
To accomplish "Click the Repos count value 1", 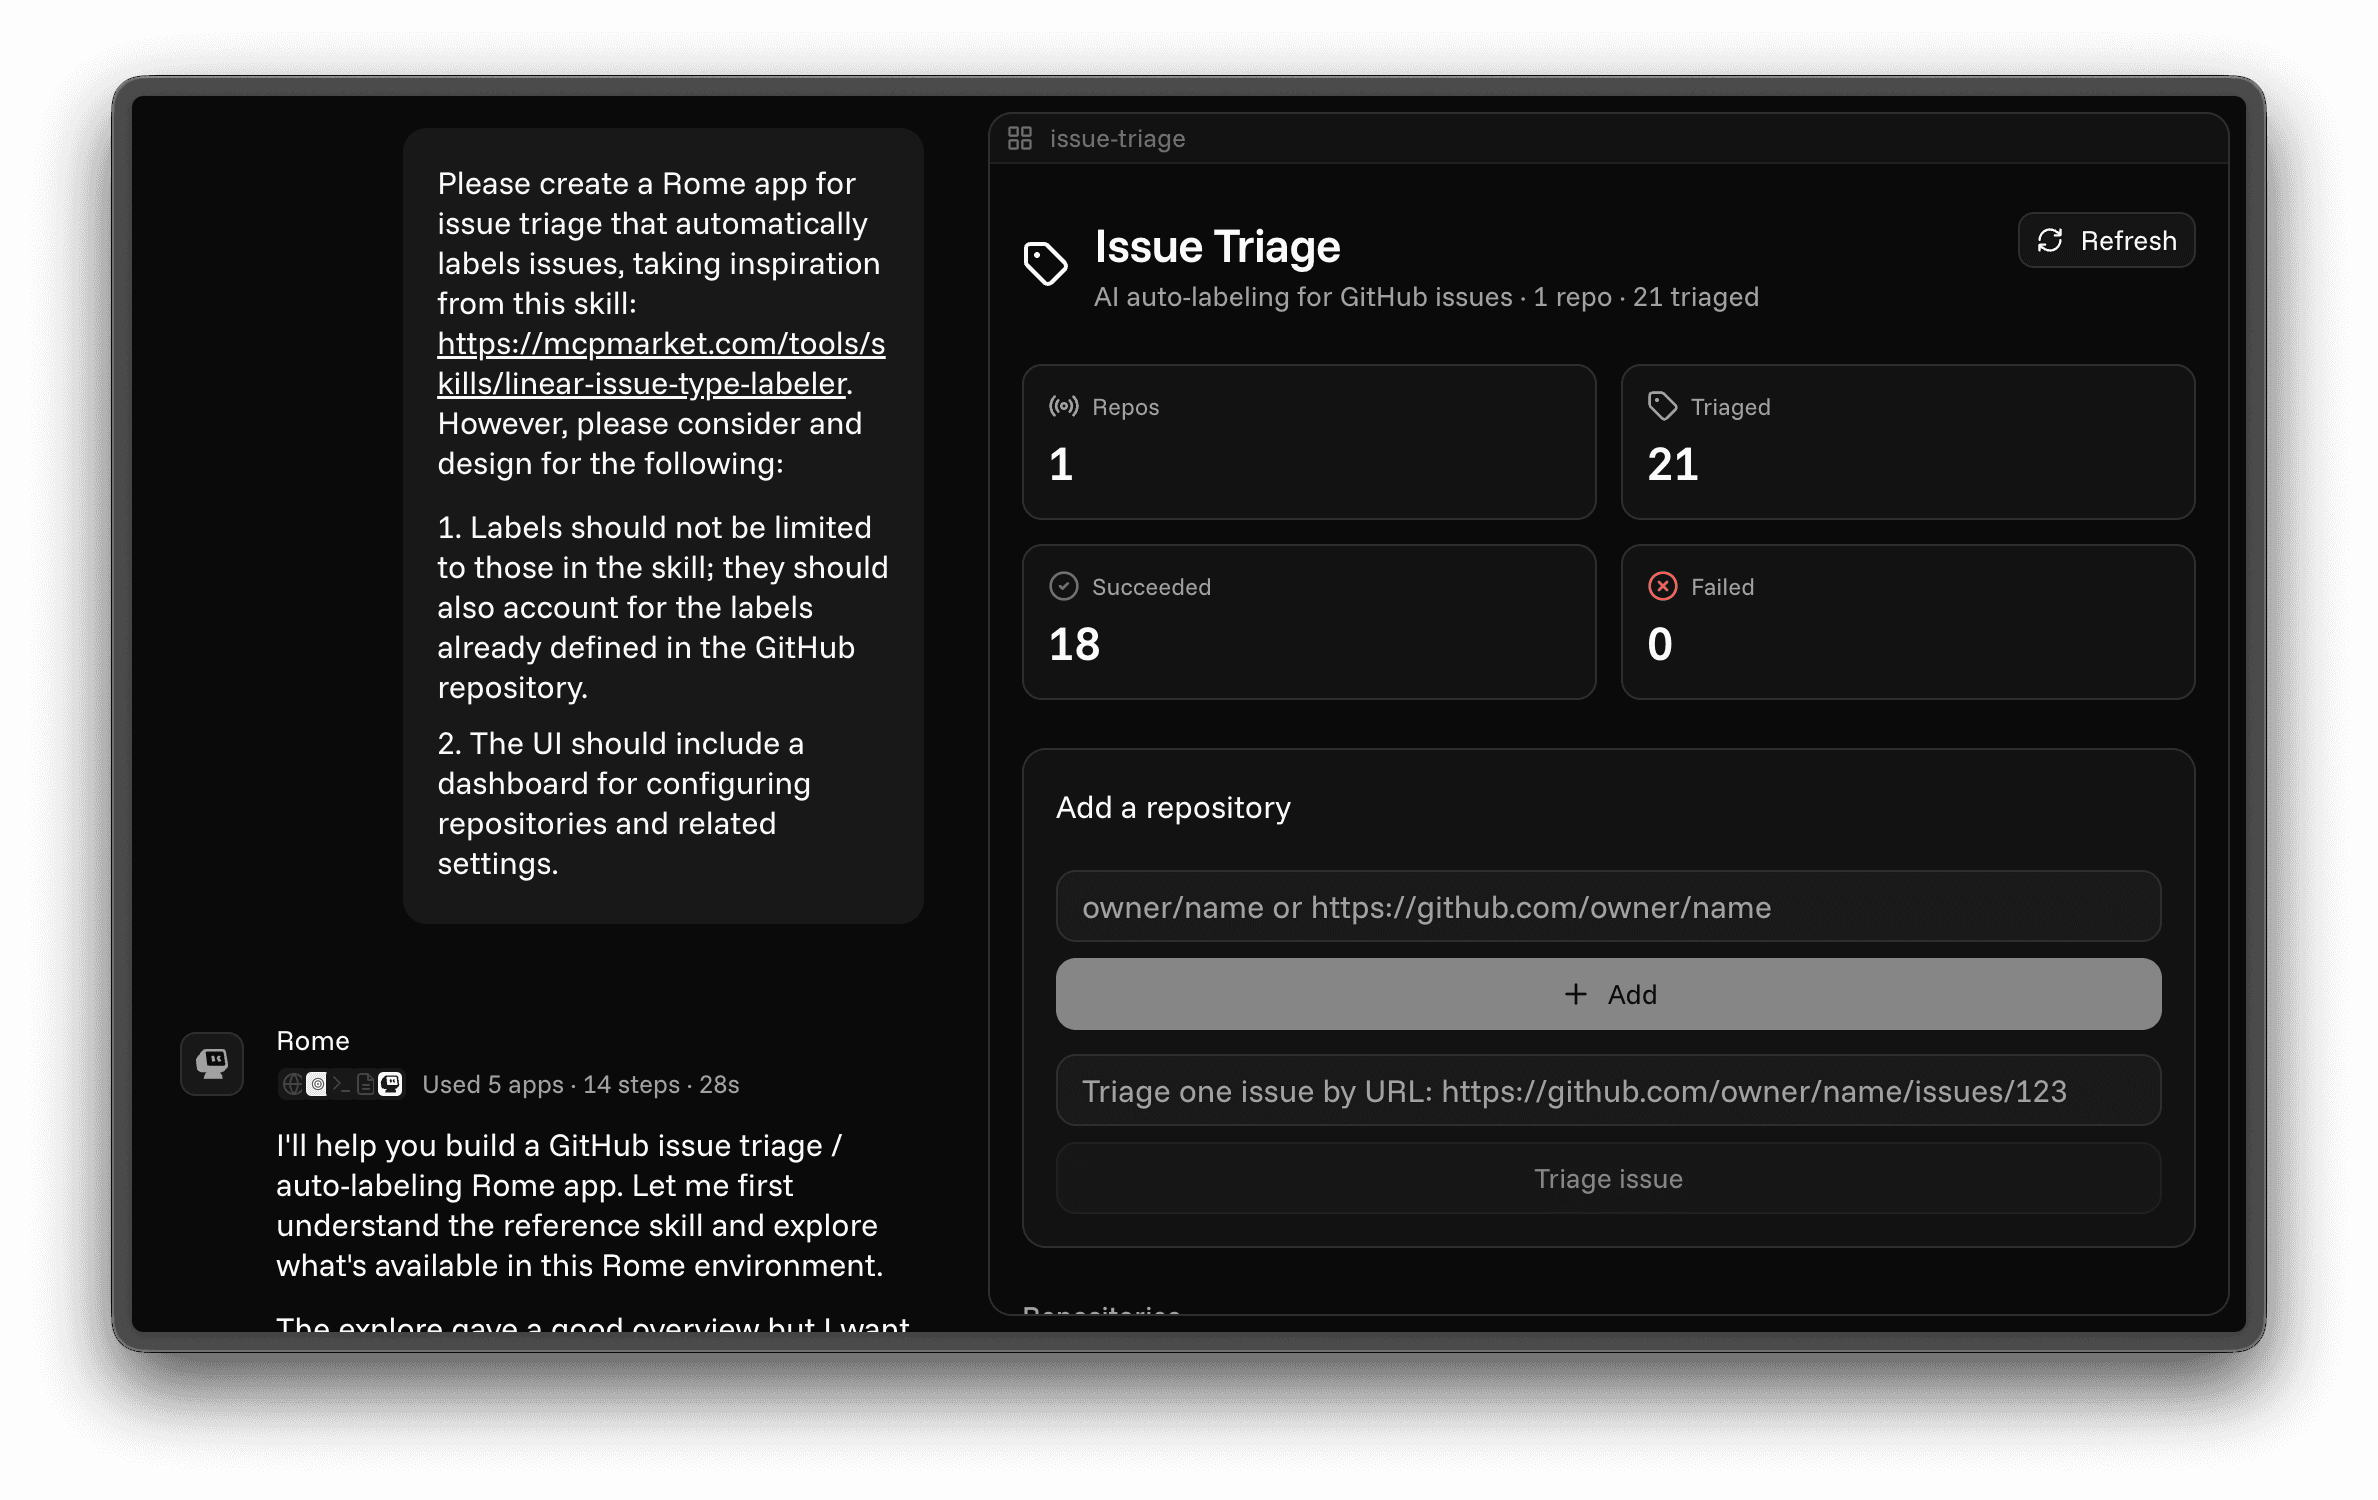I will pos(1061,464).
